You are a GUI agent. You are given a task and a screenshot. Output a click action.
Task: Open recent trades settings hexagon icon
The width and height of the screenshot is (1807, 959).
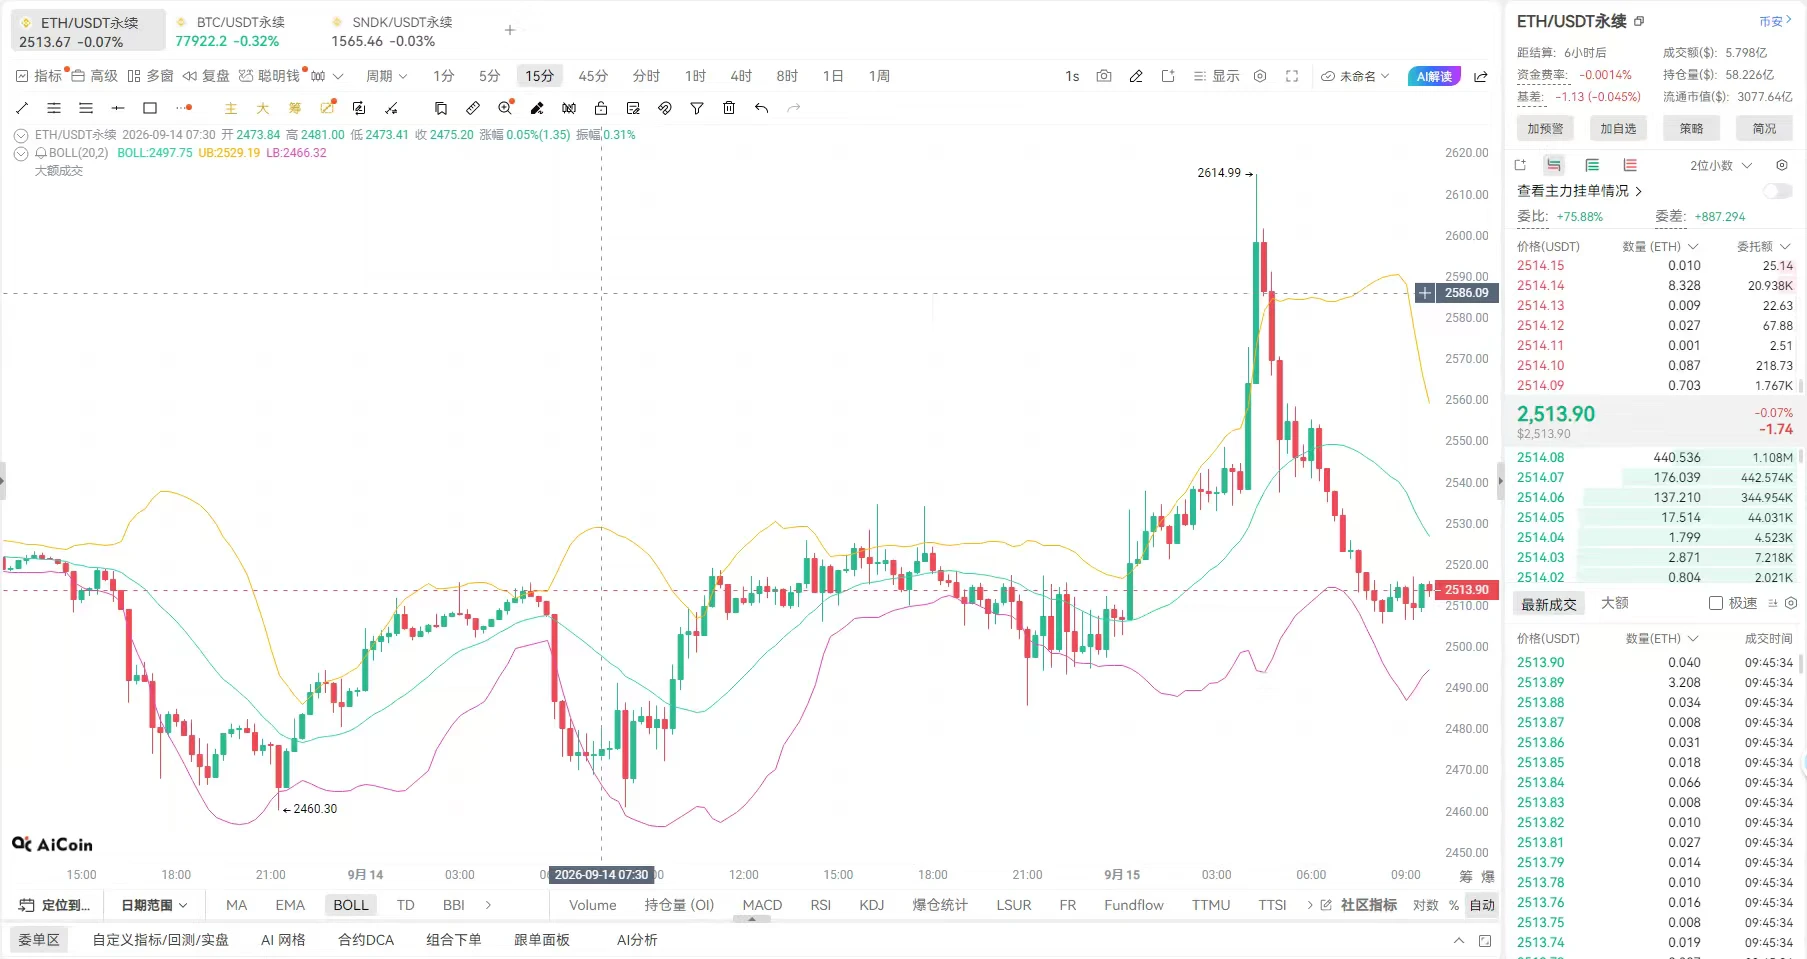click(x=1791, y=603)
